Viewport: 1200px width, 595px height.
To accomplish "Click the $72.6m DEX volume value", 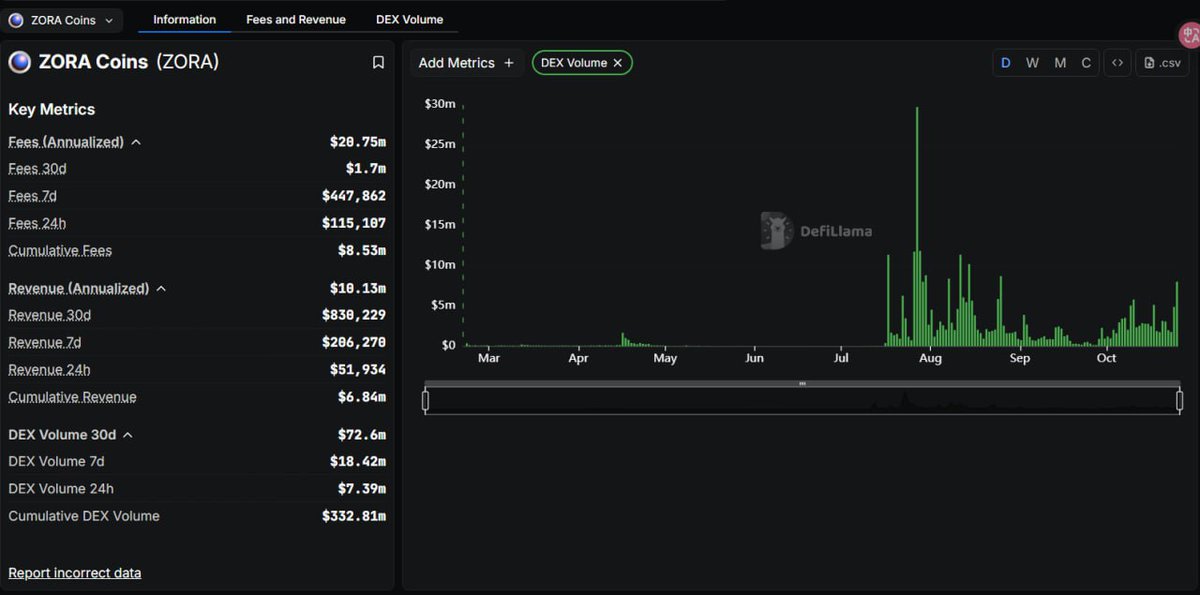I will coord(362,435).
